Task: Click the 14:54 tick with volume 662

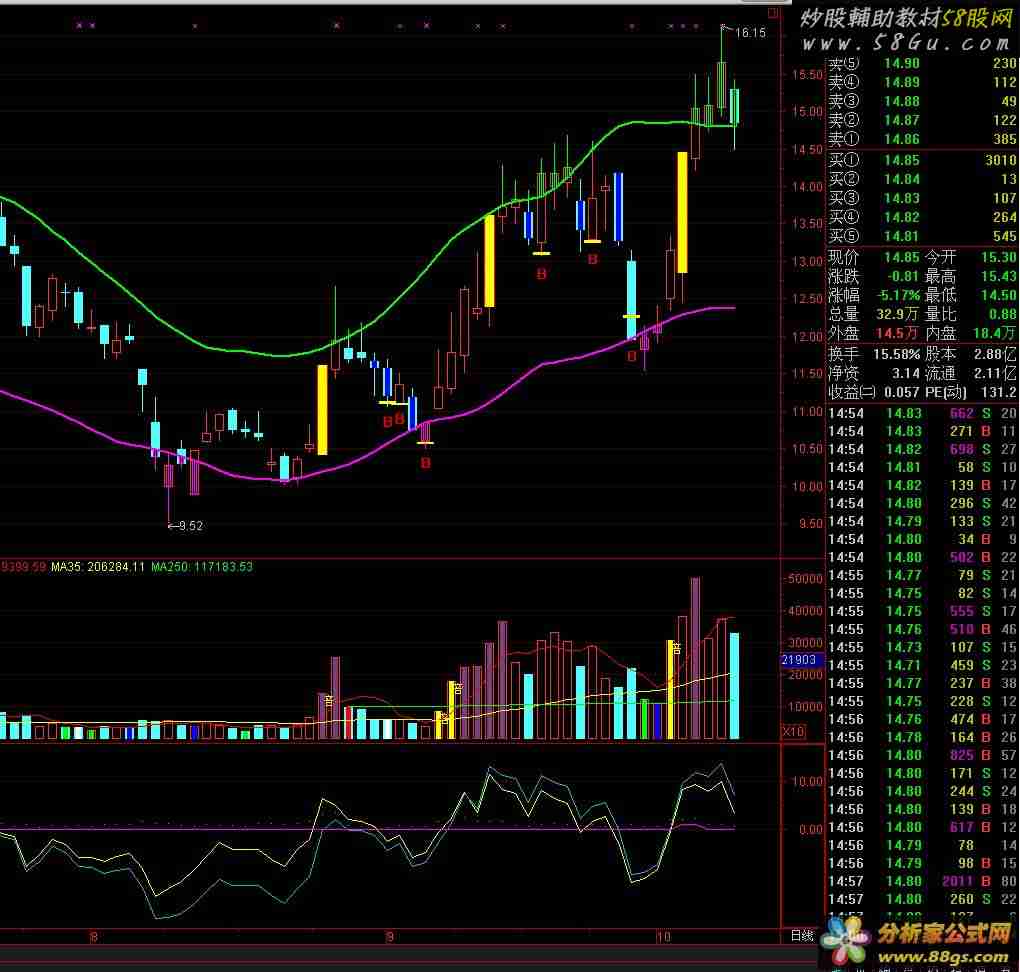Action: pos(922,413)
